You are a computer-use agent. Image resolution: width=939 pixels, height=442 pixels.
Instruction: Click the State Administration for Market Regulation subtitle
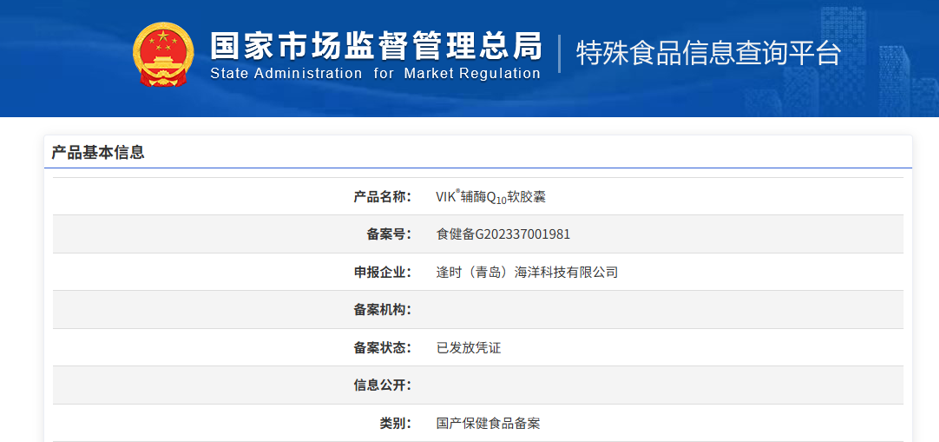coord(375,74)
